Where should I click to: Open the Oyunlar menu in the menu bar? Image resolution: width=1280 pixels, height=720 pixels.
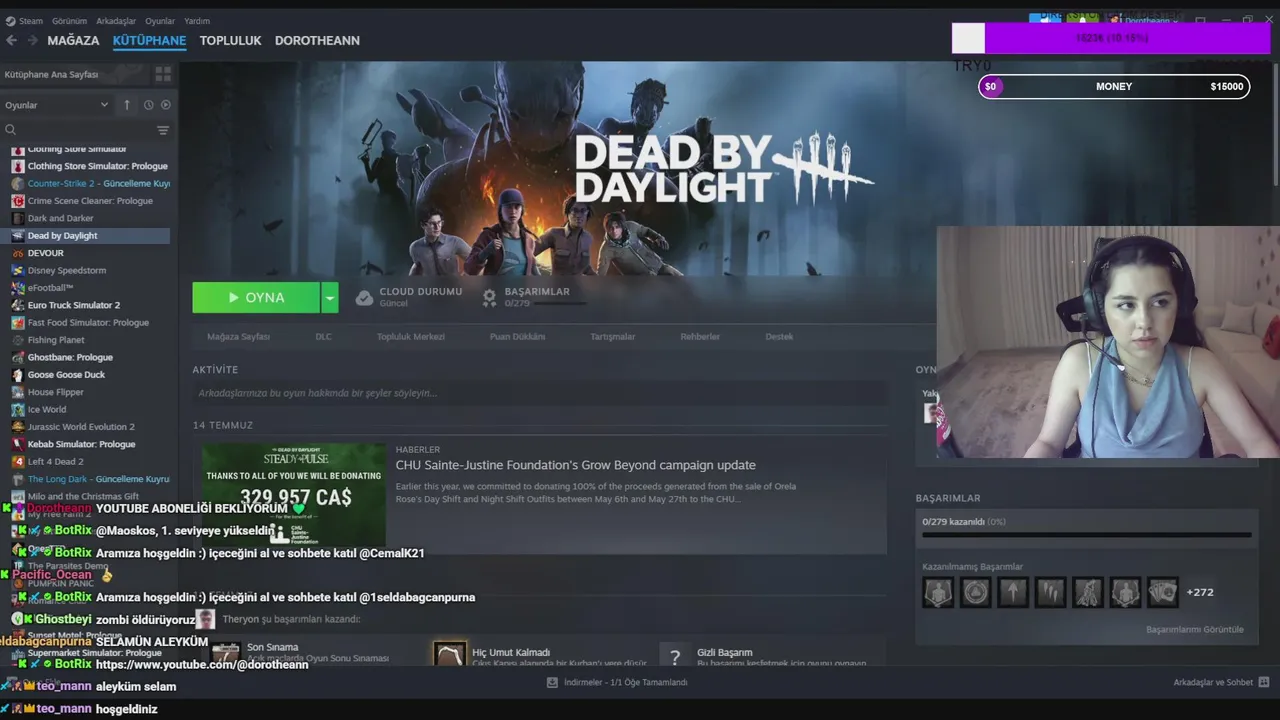(x=160, y=21)
